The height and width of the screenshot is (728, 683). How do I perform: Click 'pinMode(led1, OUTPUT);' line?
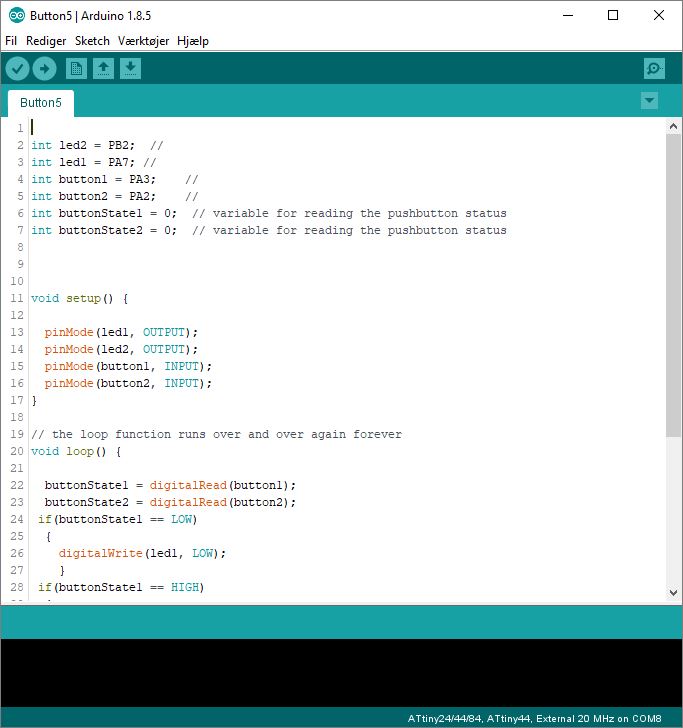pos(121,332)
